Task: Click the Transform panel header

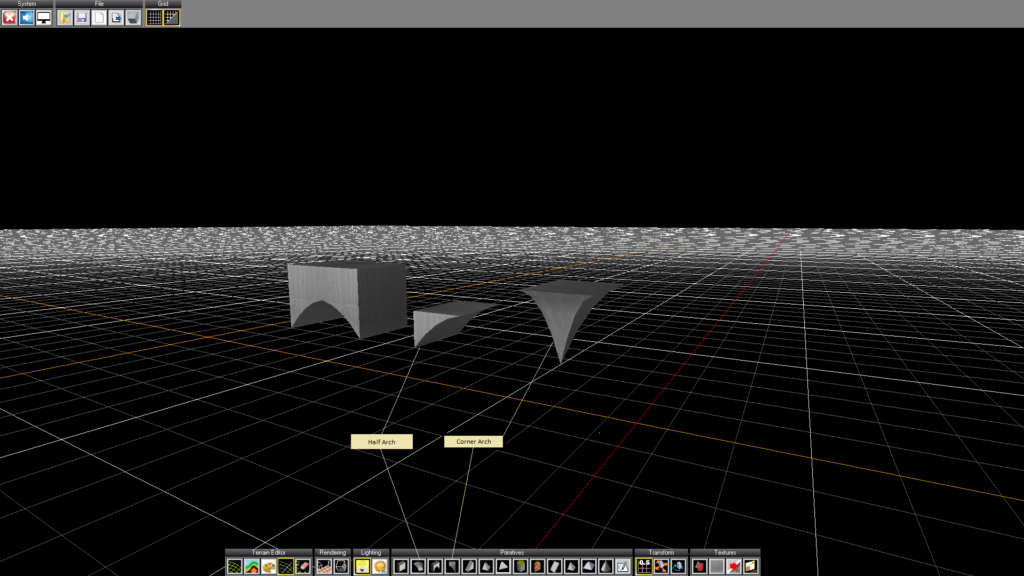Action: point(661,552)
